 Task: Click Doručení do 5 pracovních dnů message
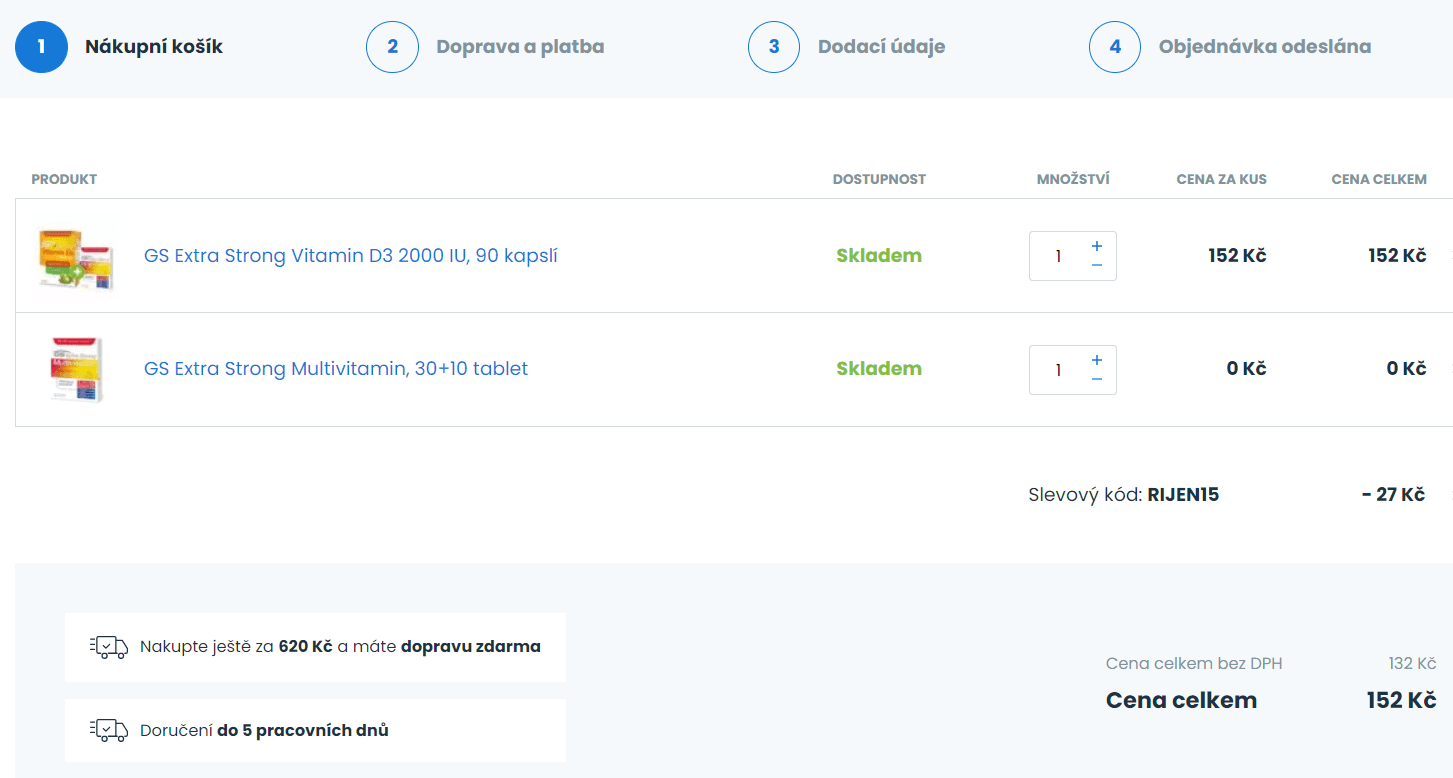(264, 731)
